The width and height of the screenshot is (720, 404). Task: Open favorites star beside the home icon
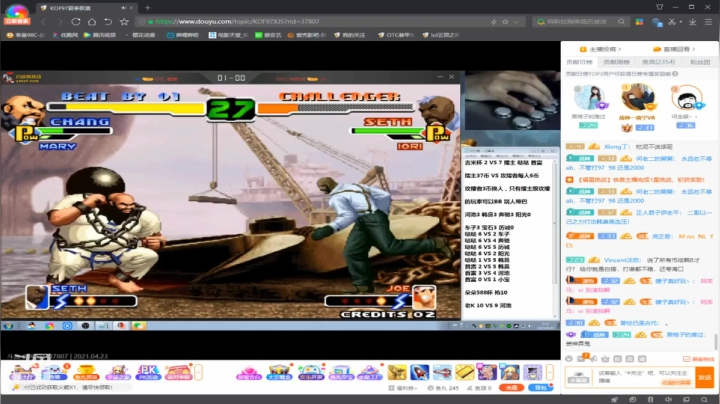tap(124, 22)
